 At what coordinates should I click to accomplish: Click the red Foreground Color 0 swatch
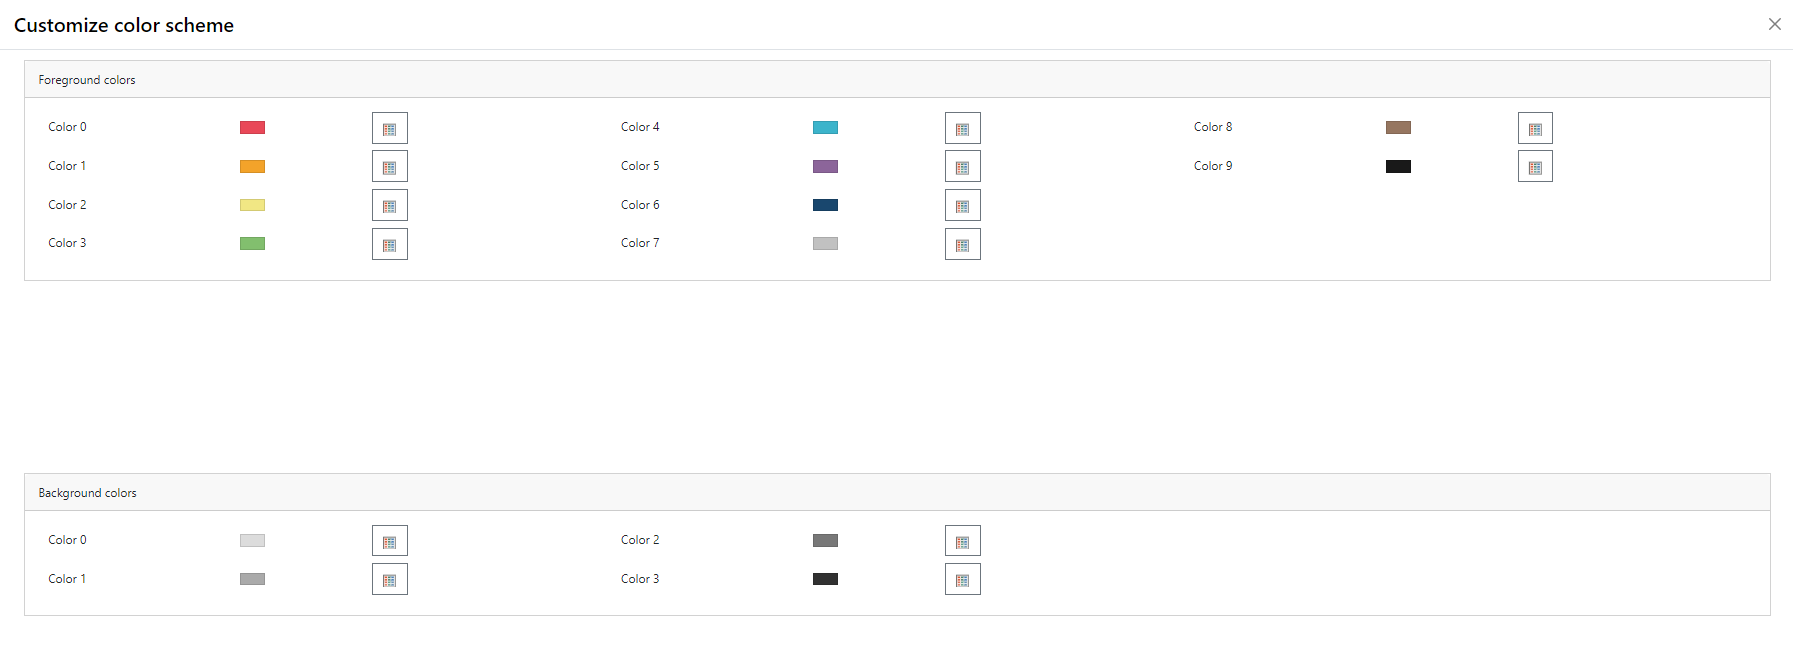point(252,127)
